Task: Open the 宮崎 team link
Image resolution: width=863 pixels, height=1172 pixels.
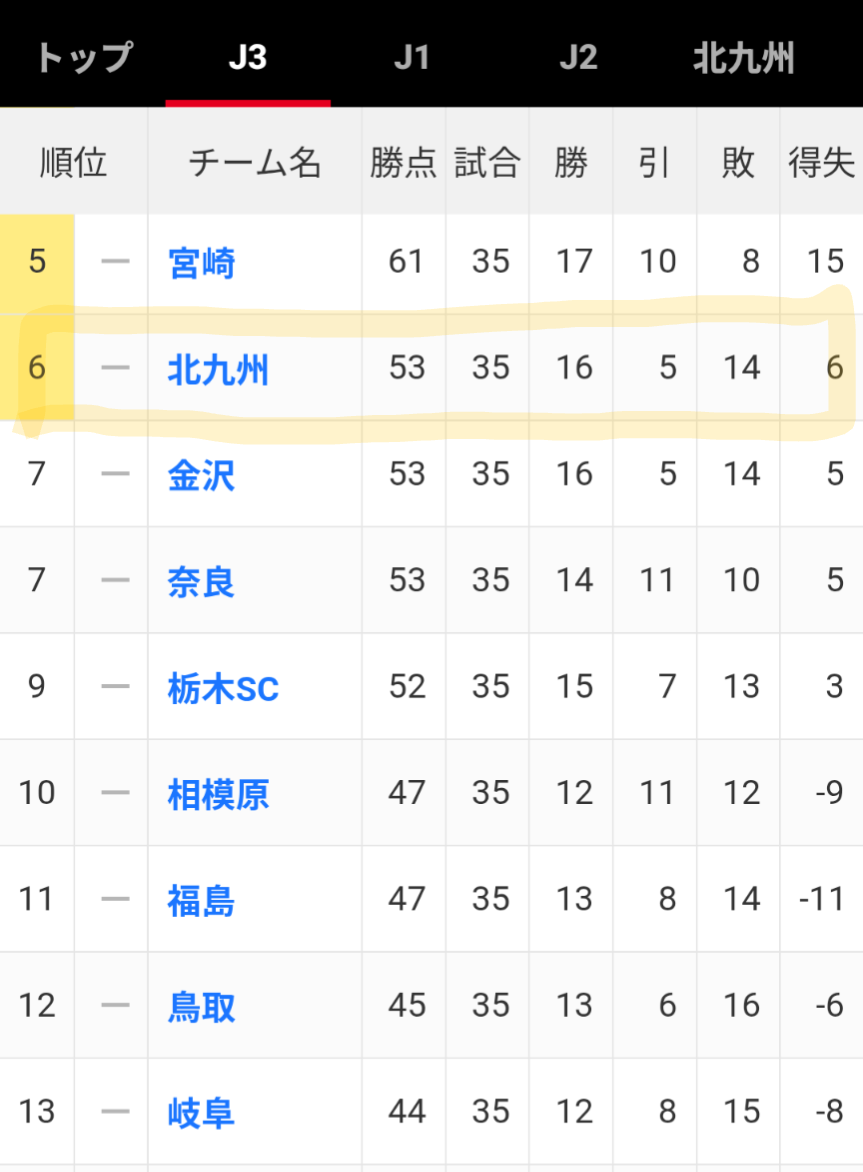Action: [x=201, y=263]
